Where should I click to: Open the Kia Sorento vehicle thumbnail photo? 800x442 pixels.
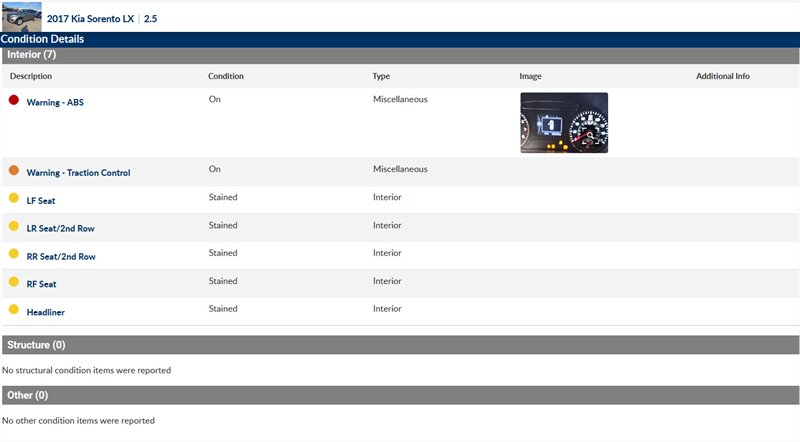coord(21,16)
